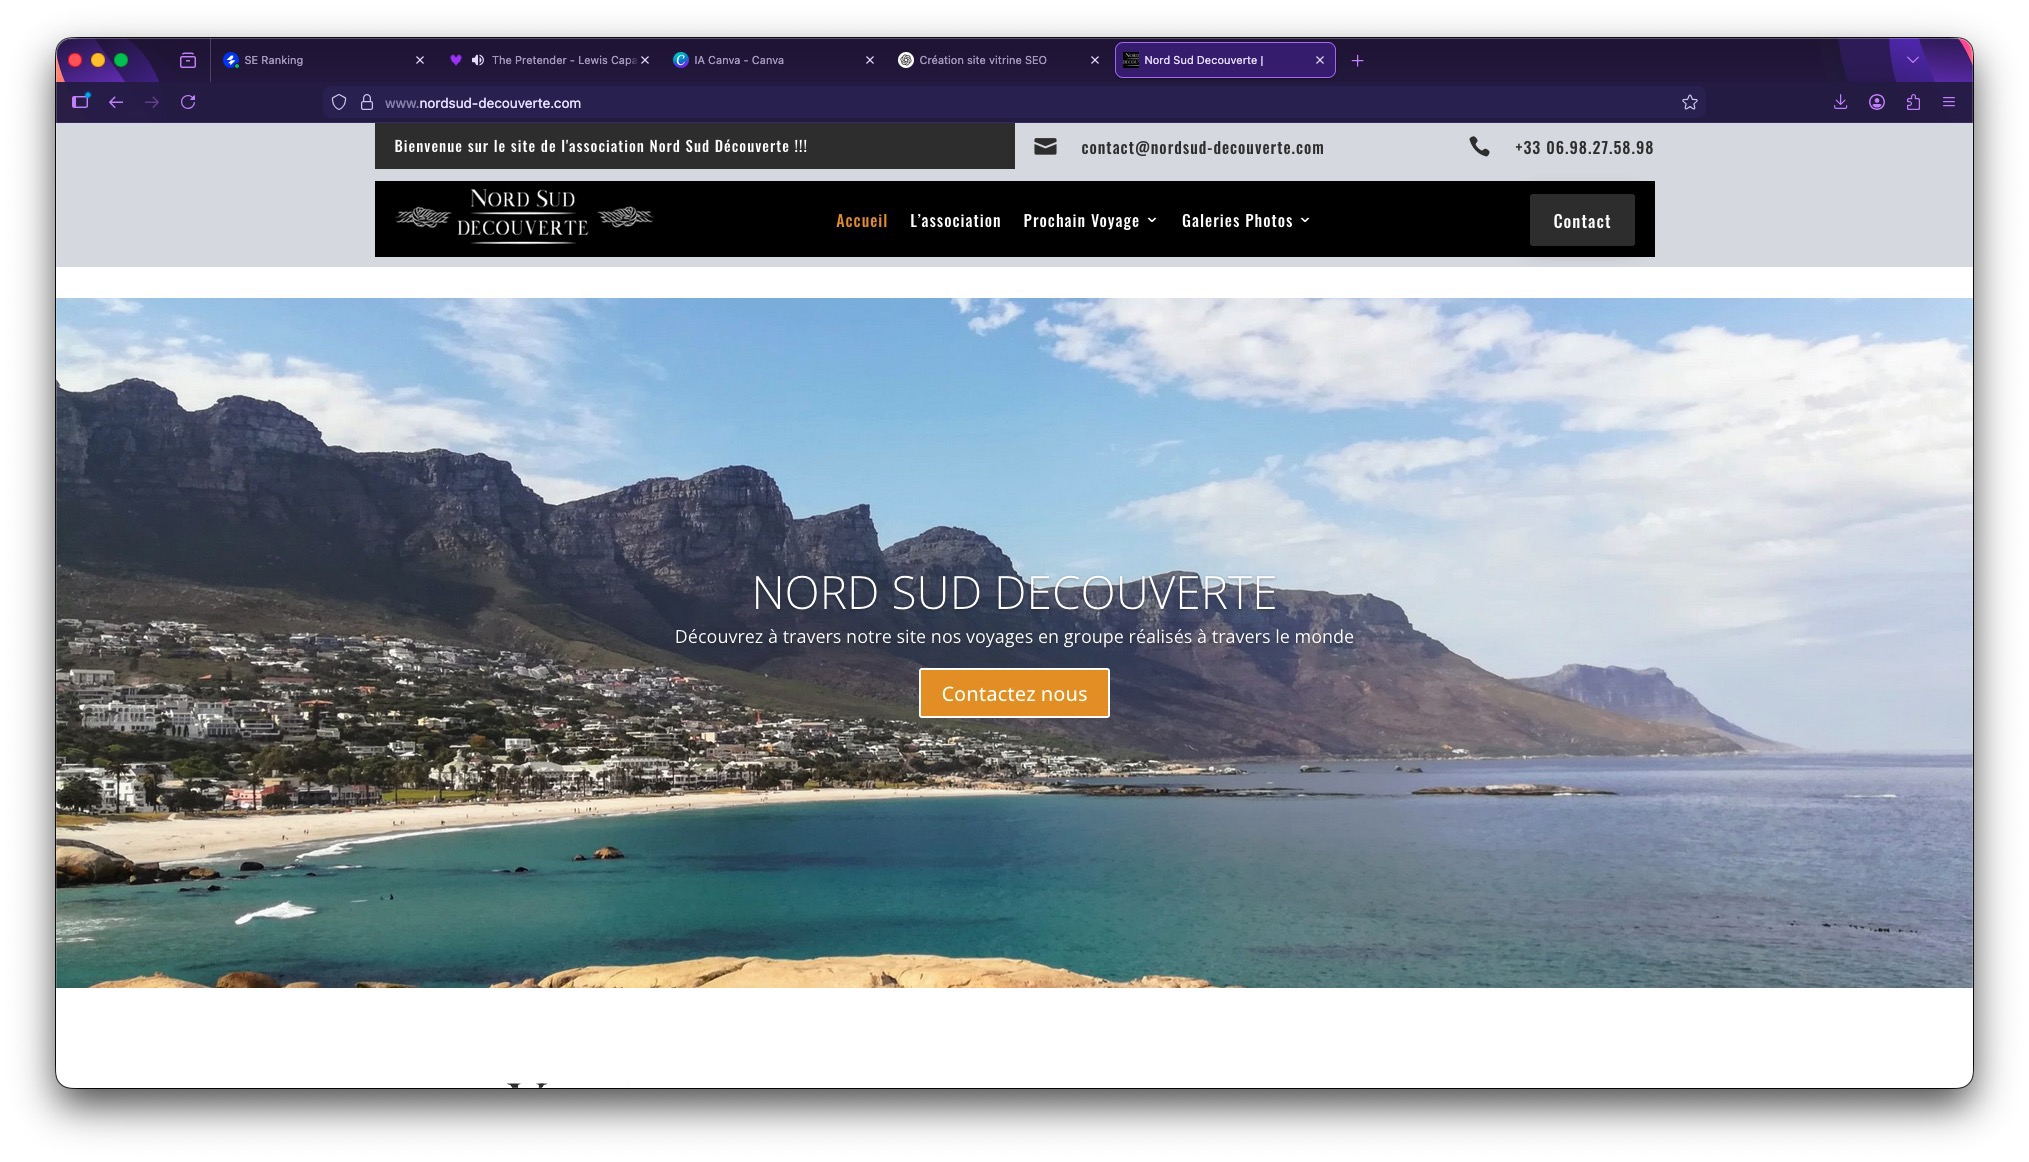Screen dimensions: 2029x1162
Task: Bookmark this page with the star icon
Action: [1690, 102]
